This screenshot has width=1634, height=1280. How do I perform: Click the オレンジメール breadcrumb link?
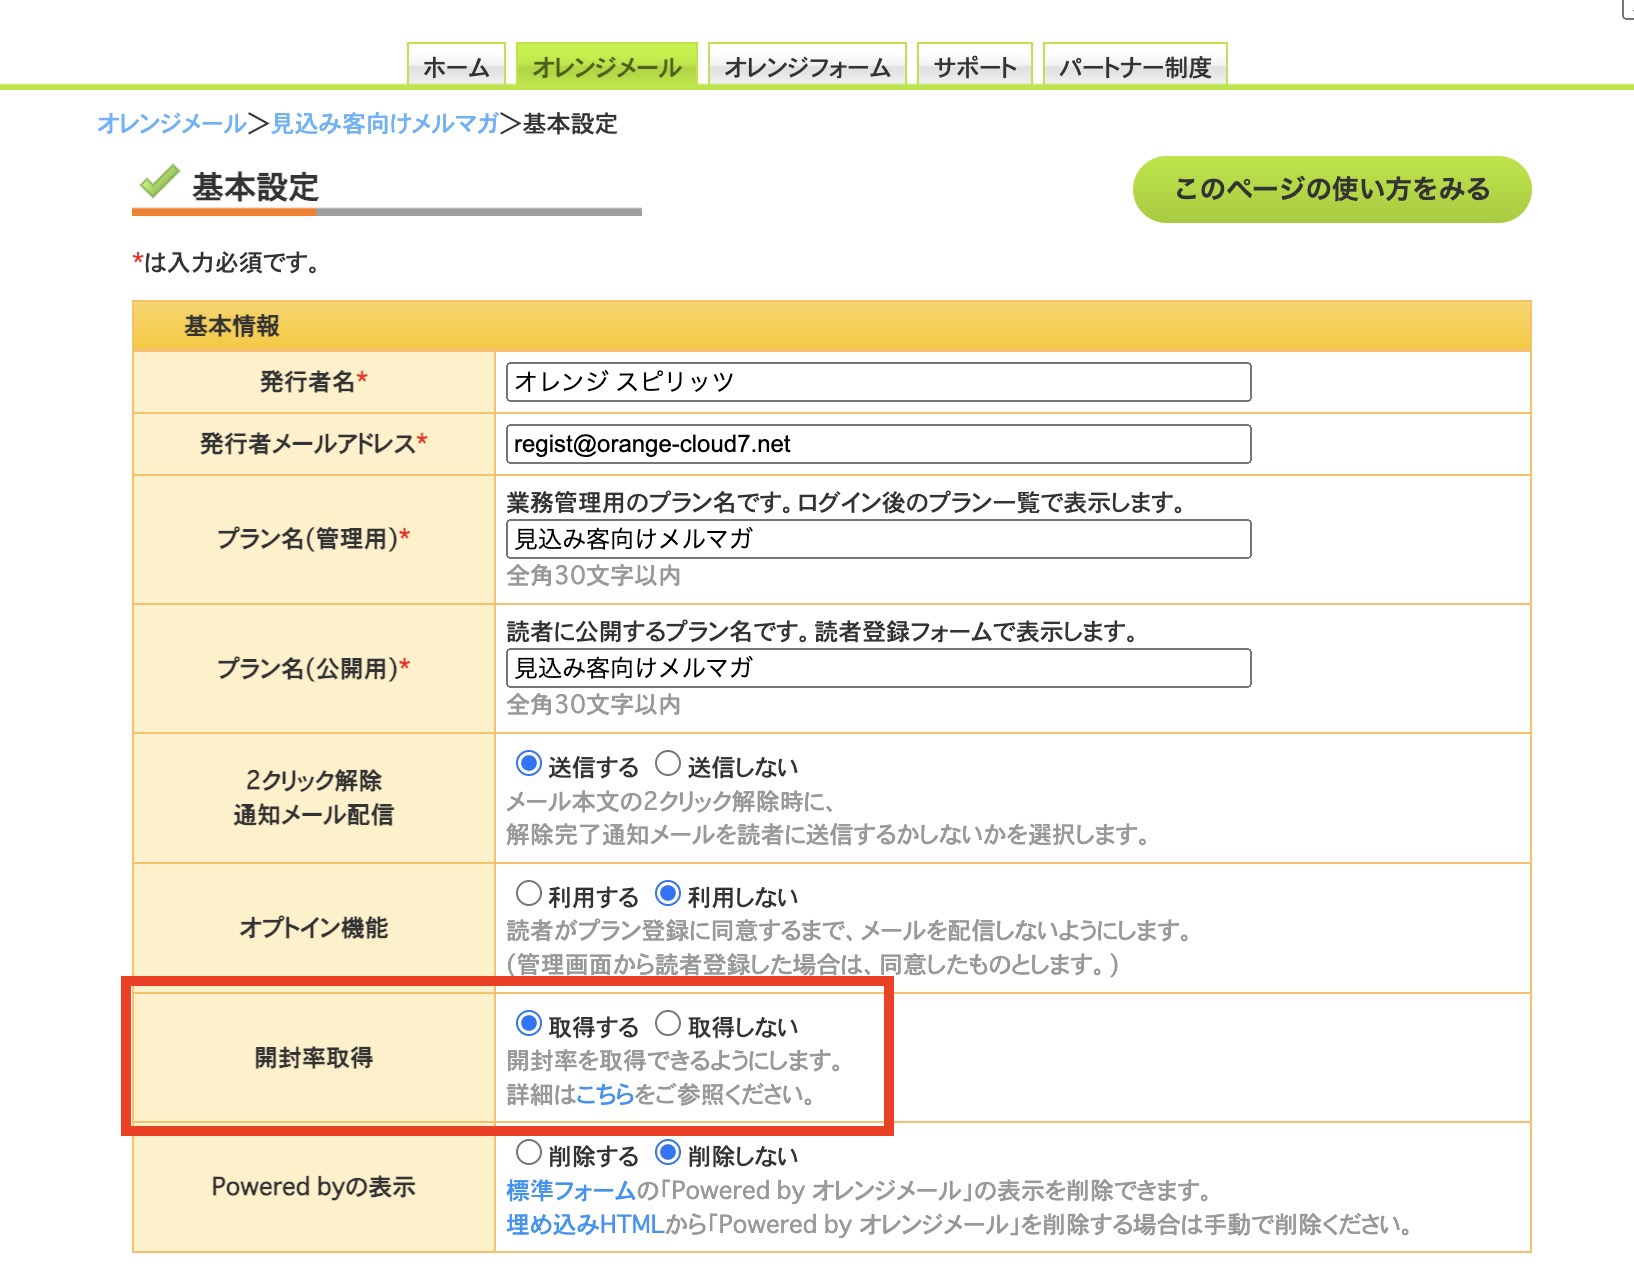pos(172,123)
